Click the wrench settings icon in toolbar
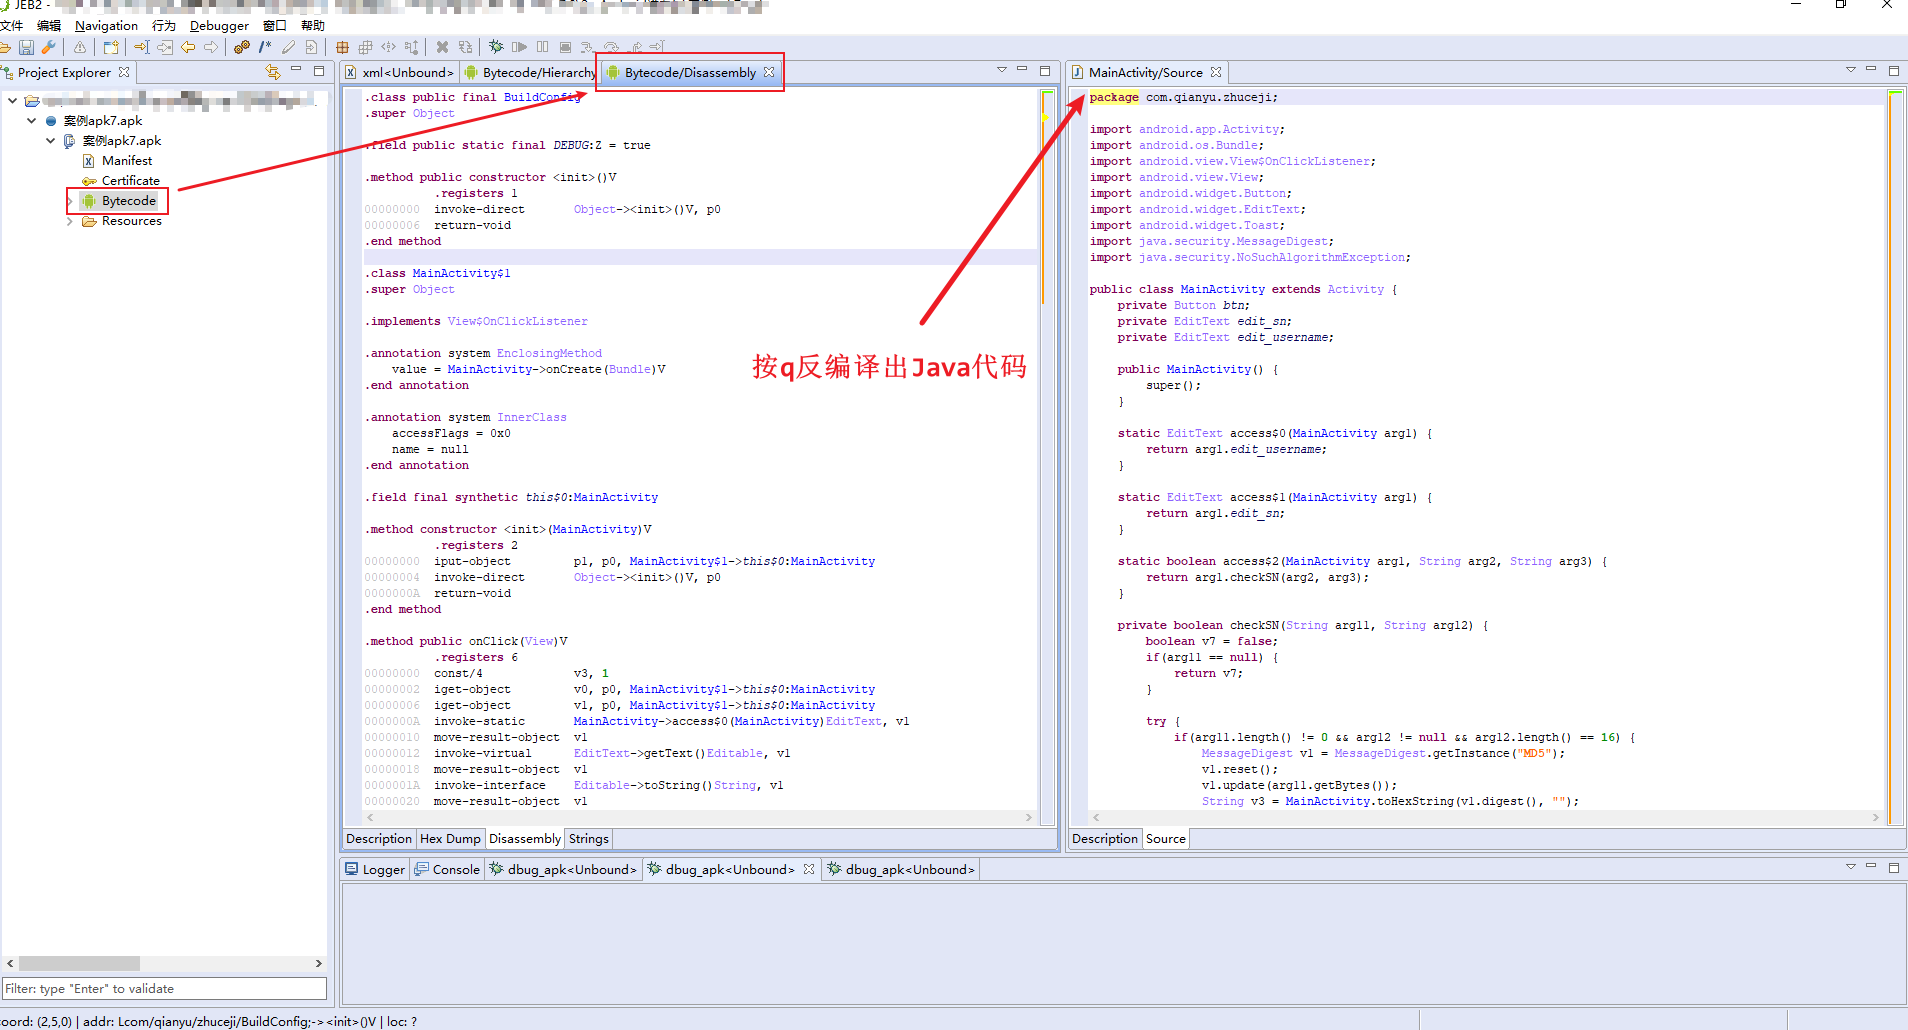This screenshot has height=1030, width=1908. coord(48,47)
